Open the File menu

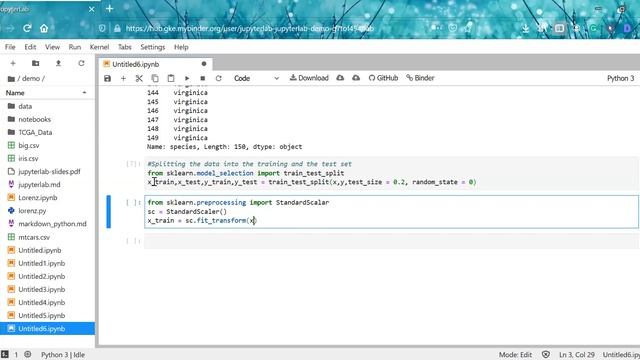coord(10,47)
